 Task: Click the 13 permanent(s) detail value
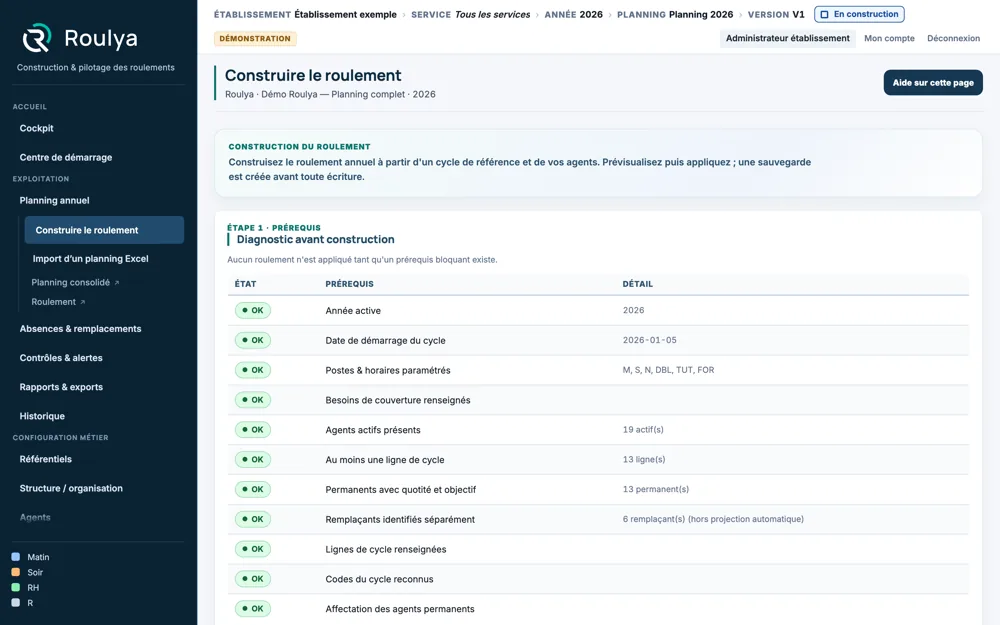[656, 490]
